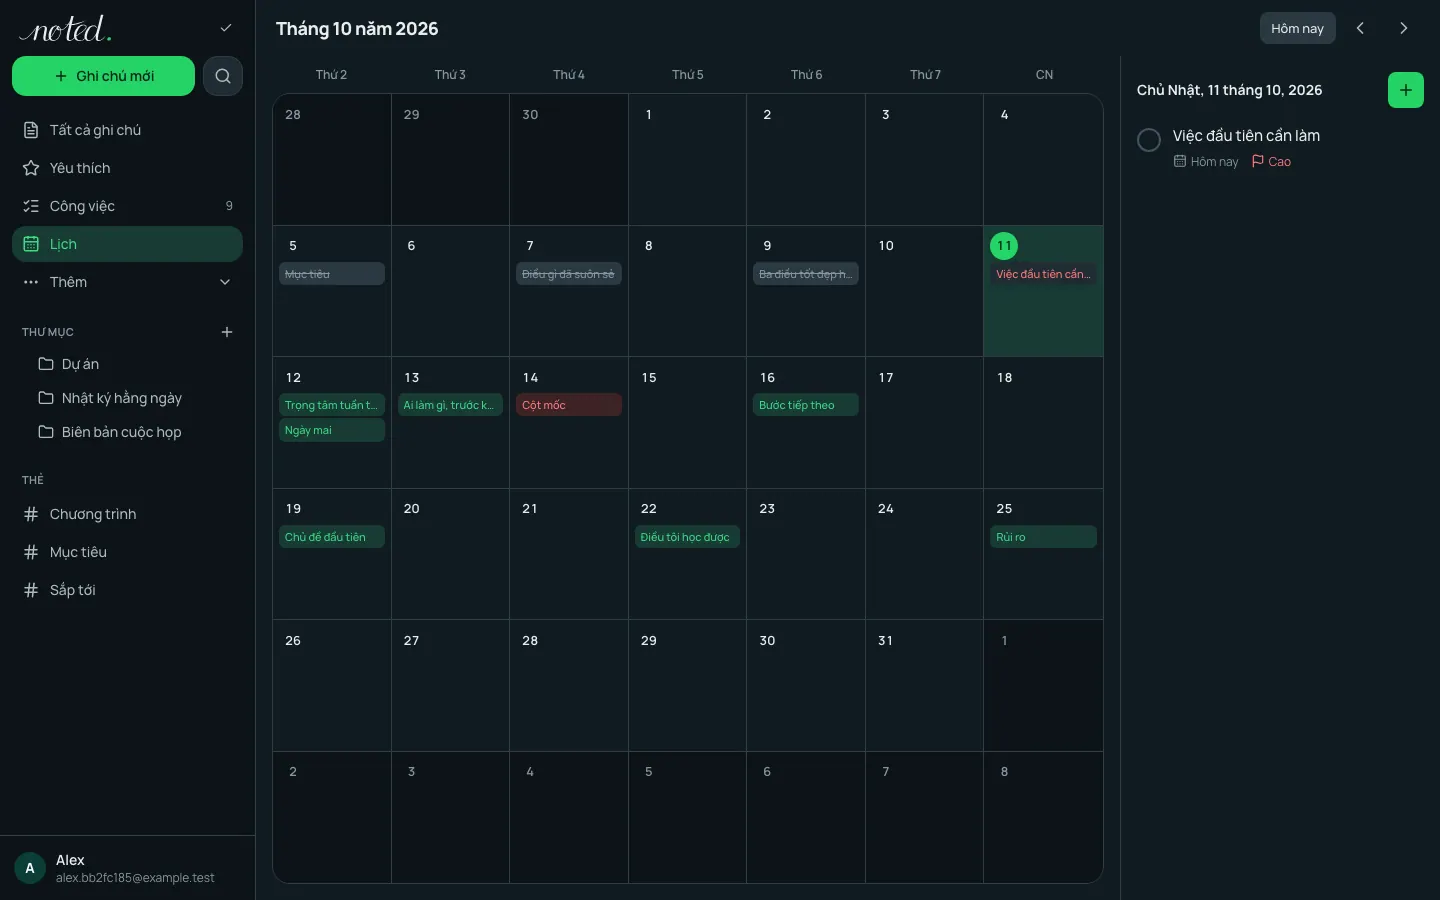Viewport: 1440px width, 900px height.
Task: Add a new folder with plus icon
Action: pos(227,332)
